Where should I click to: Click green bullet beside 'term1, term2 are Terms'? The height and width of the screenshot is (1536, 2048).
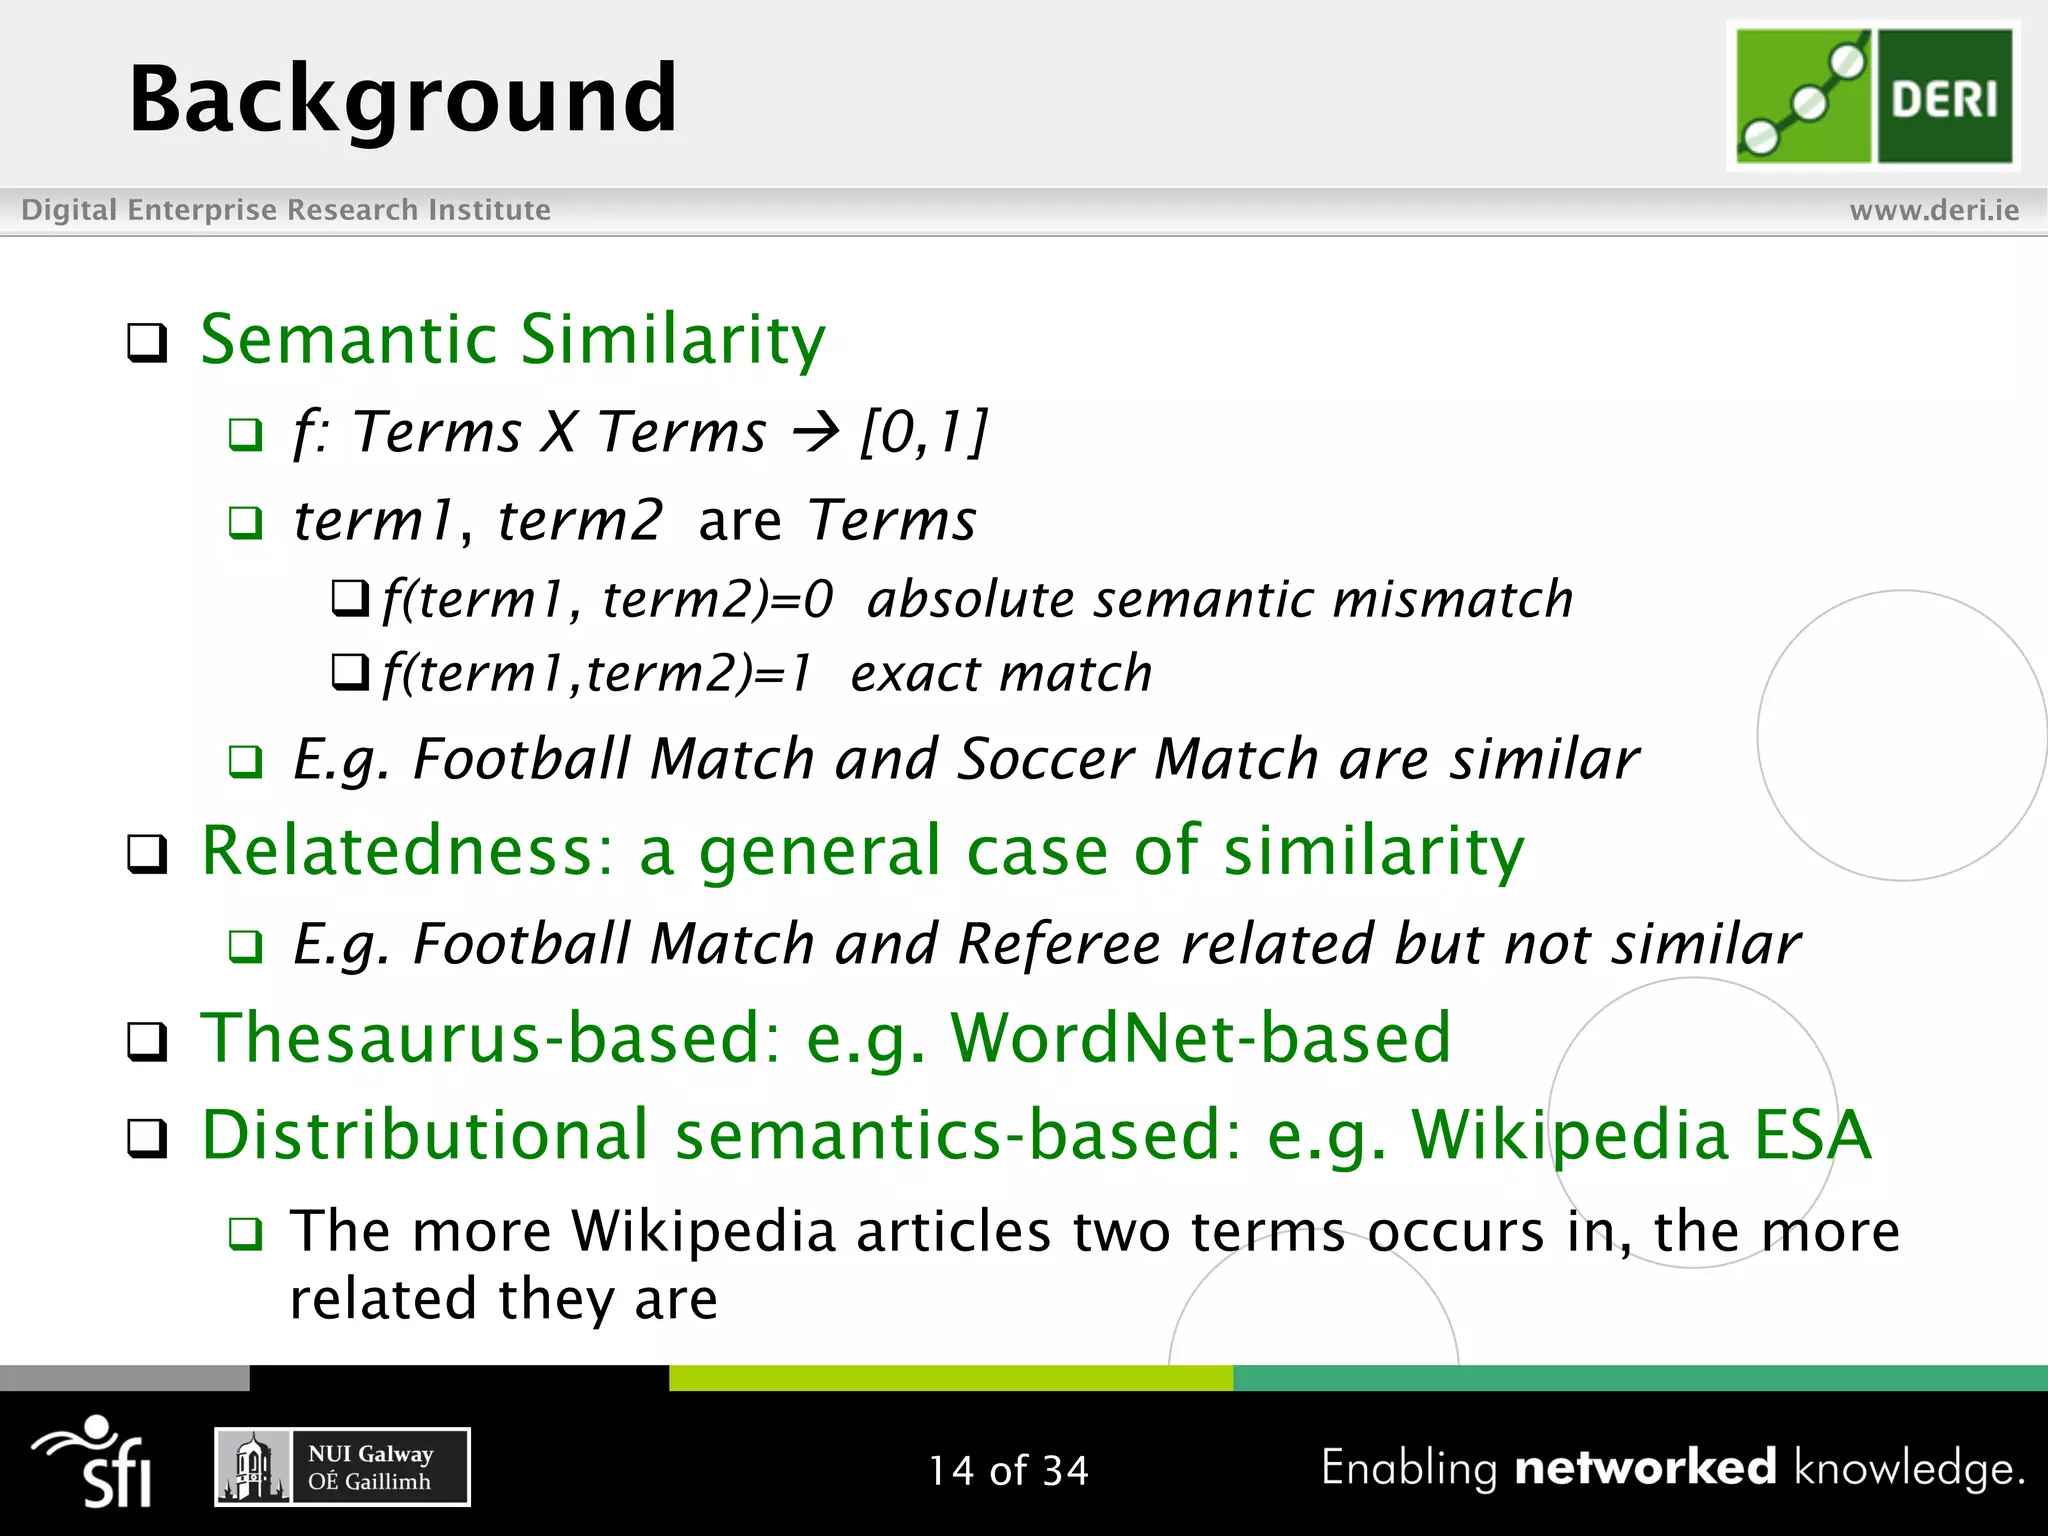[x=245, y=522]
